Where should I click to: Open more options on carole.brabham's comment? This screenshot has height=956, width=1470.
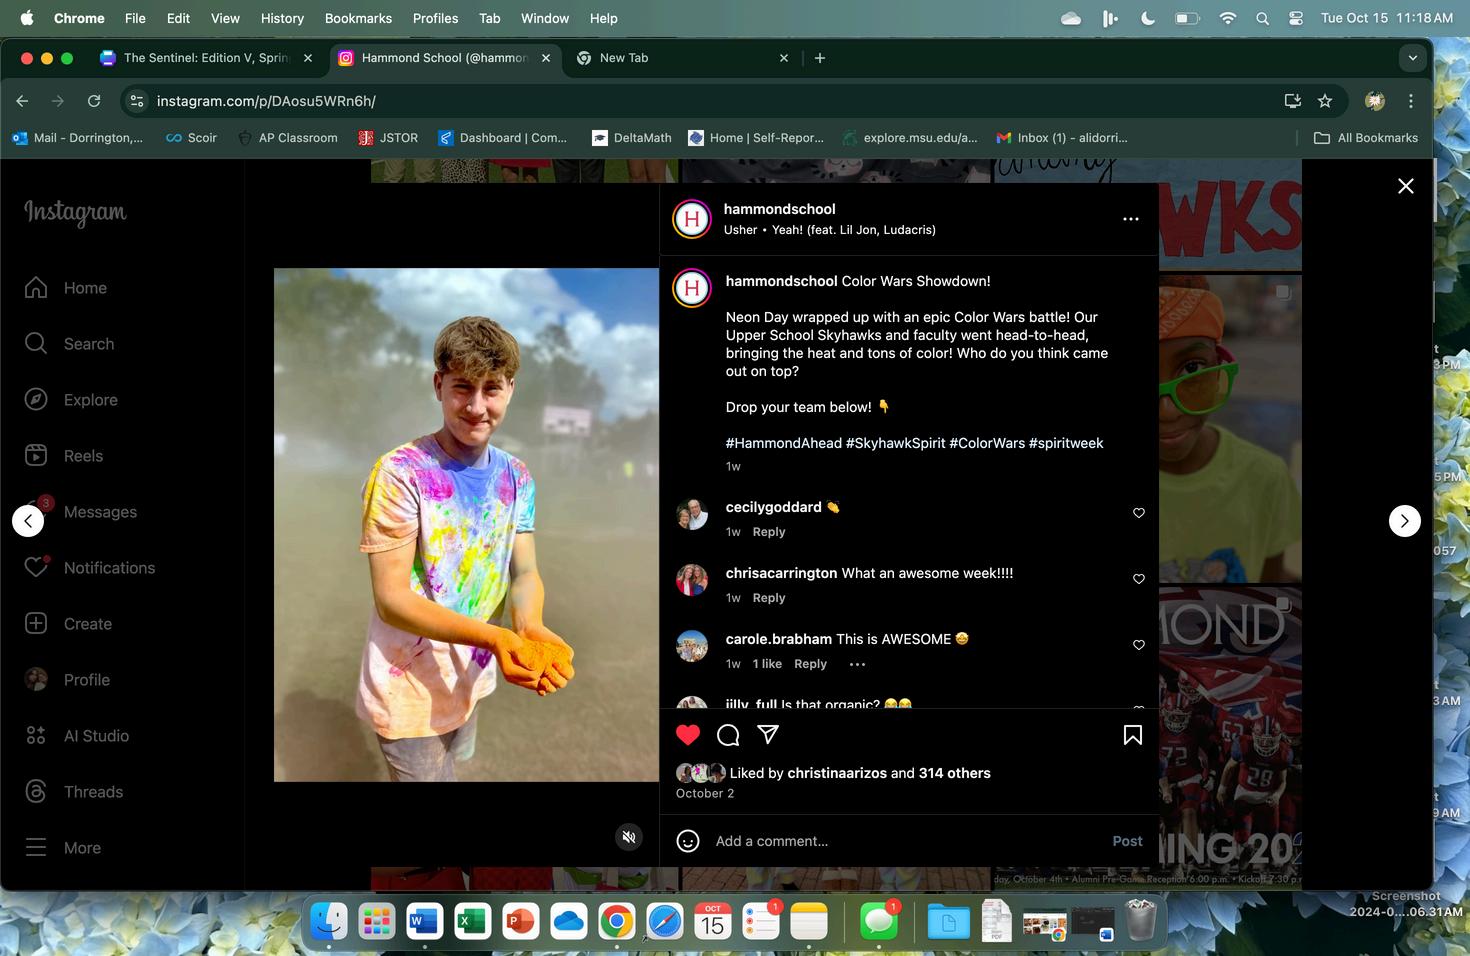pos(857,664)
